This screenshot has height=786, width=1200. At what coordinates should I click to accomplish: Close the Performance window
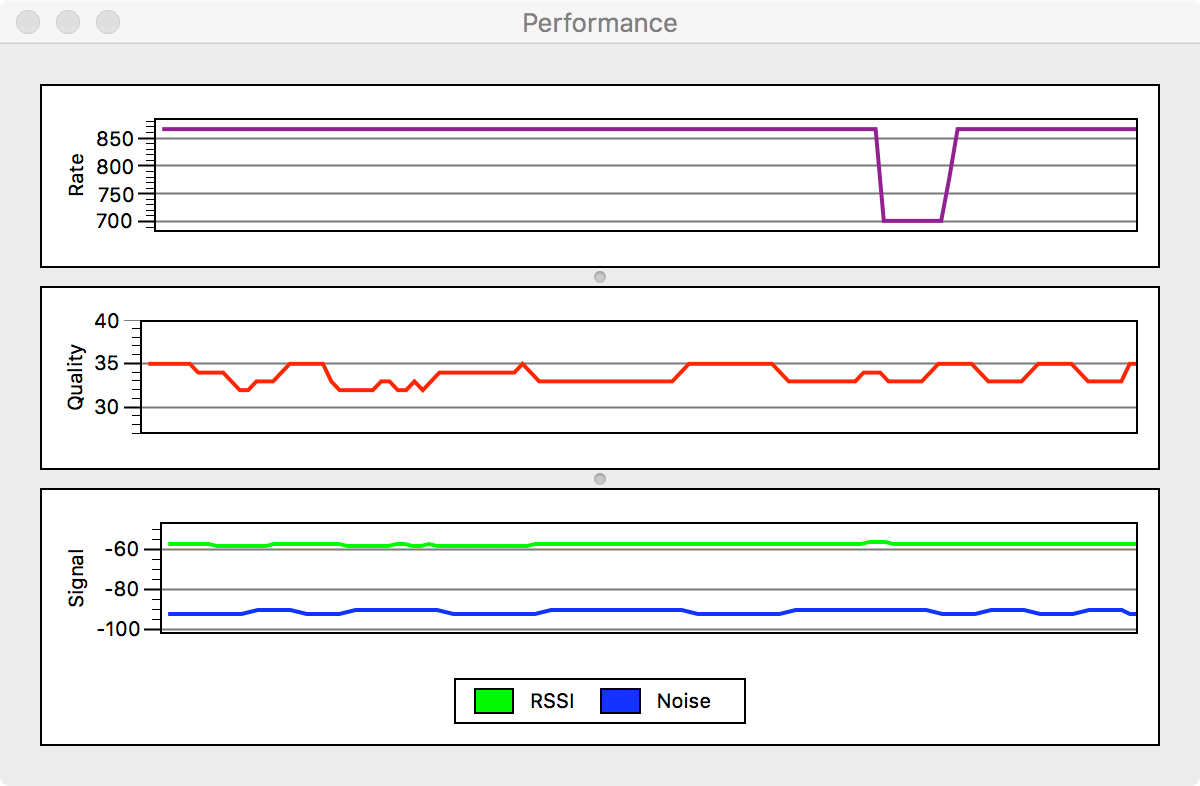point(30,22)
